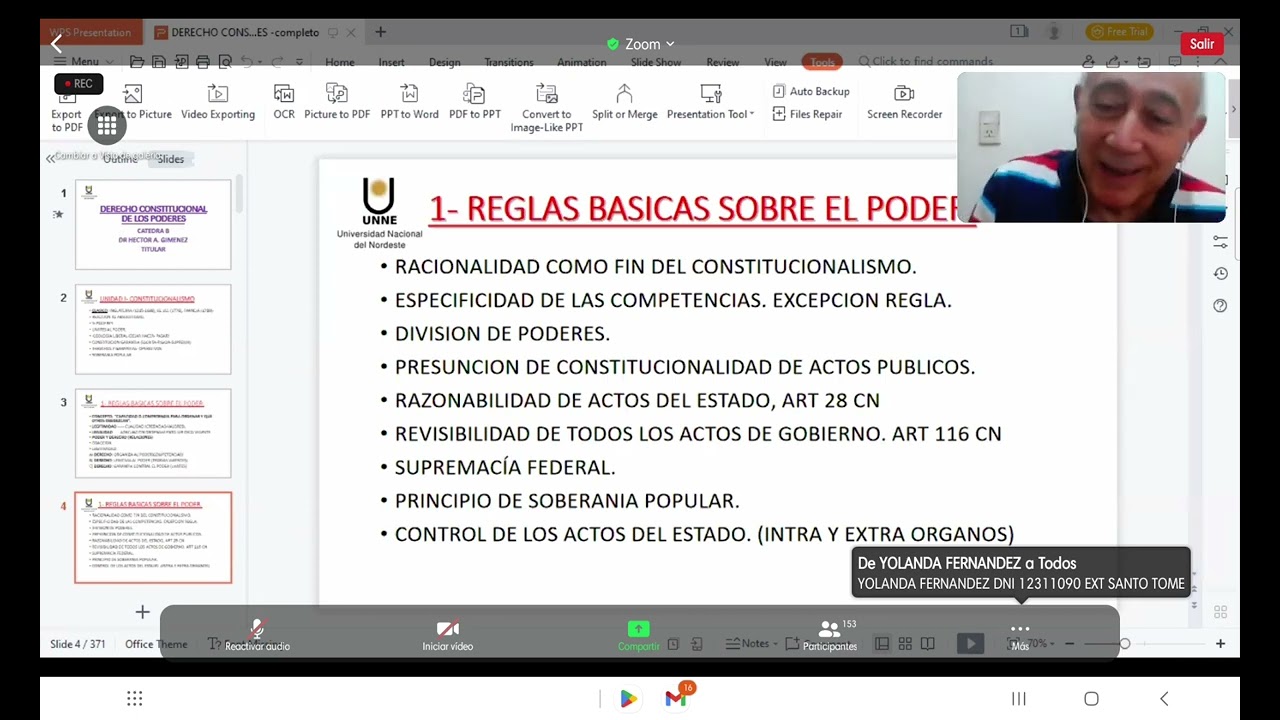Viewport: 1280px width, 720px height.
Task: Open the Review ribbon tab
Action: (723, 62)
